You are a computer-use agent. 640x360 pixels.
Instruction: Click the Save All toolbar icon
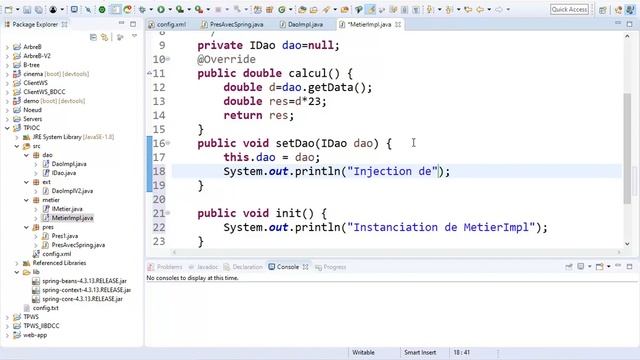(x=38, y=9)
